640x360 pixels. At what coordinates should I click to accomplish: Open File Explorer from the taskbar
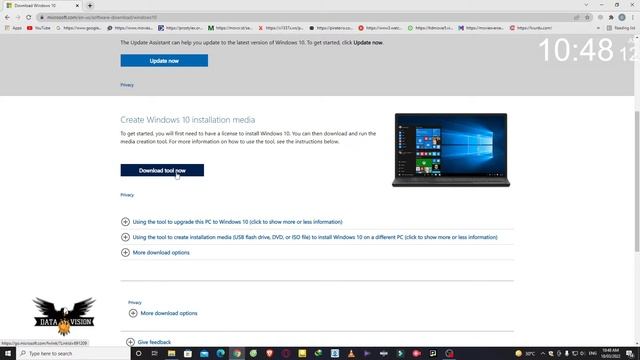[x=171, y=353]
